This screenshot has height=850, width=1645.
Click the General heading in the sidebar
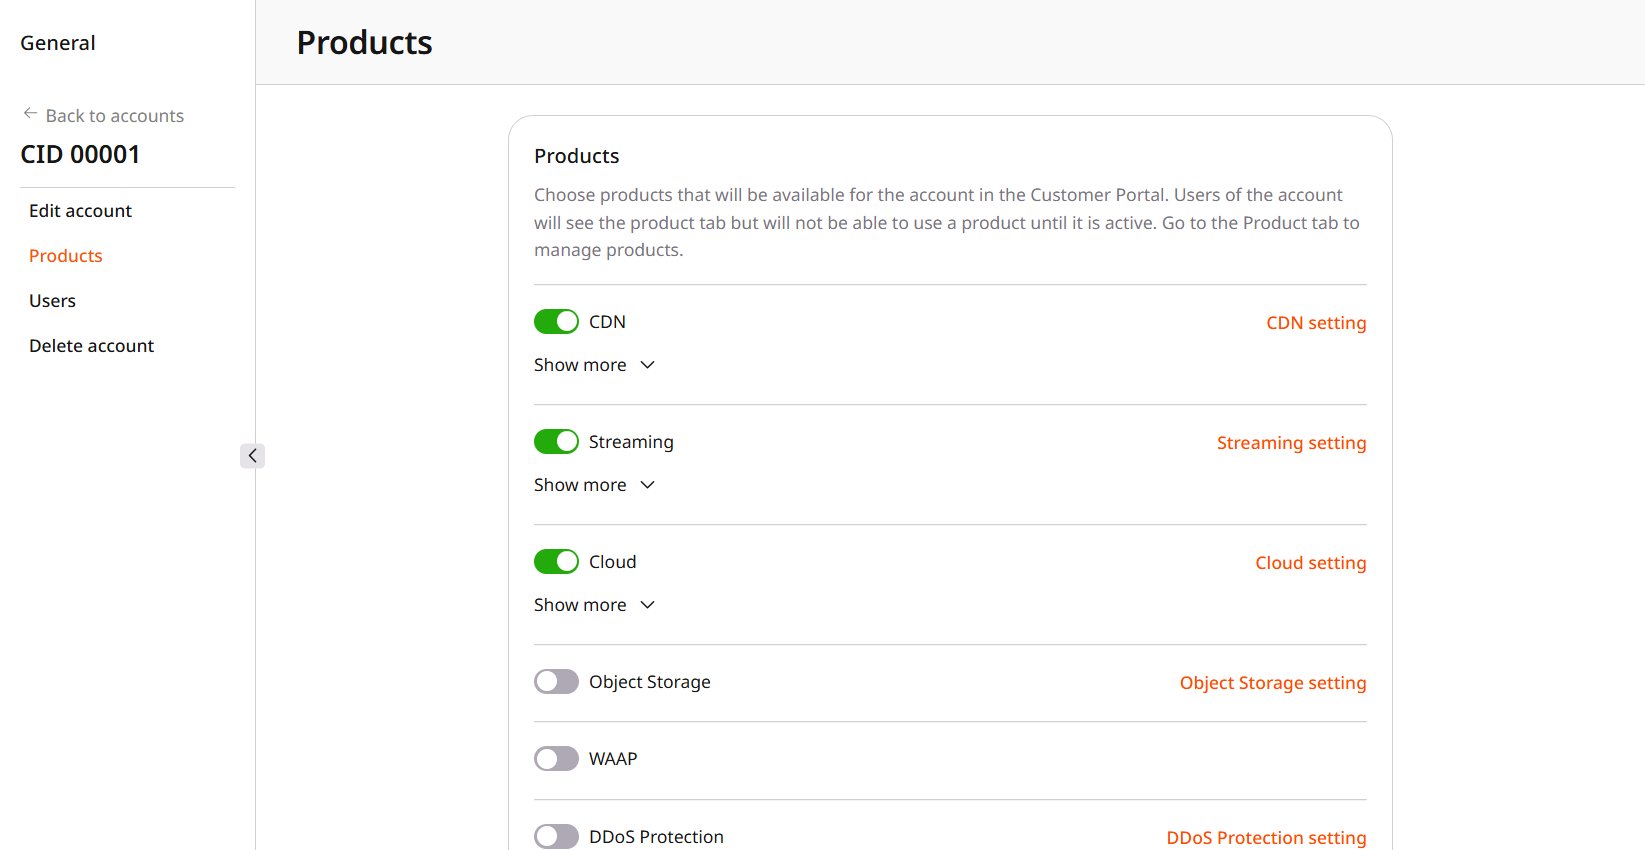coord(58,43)
